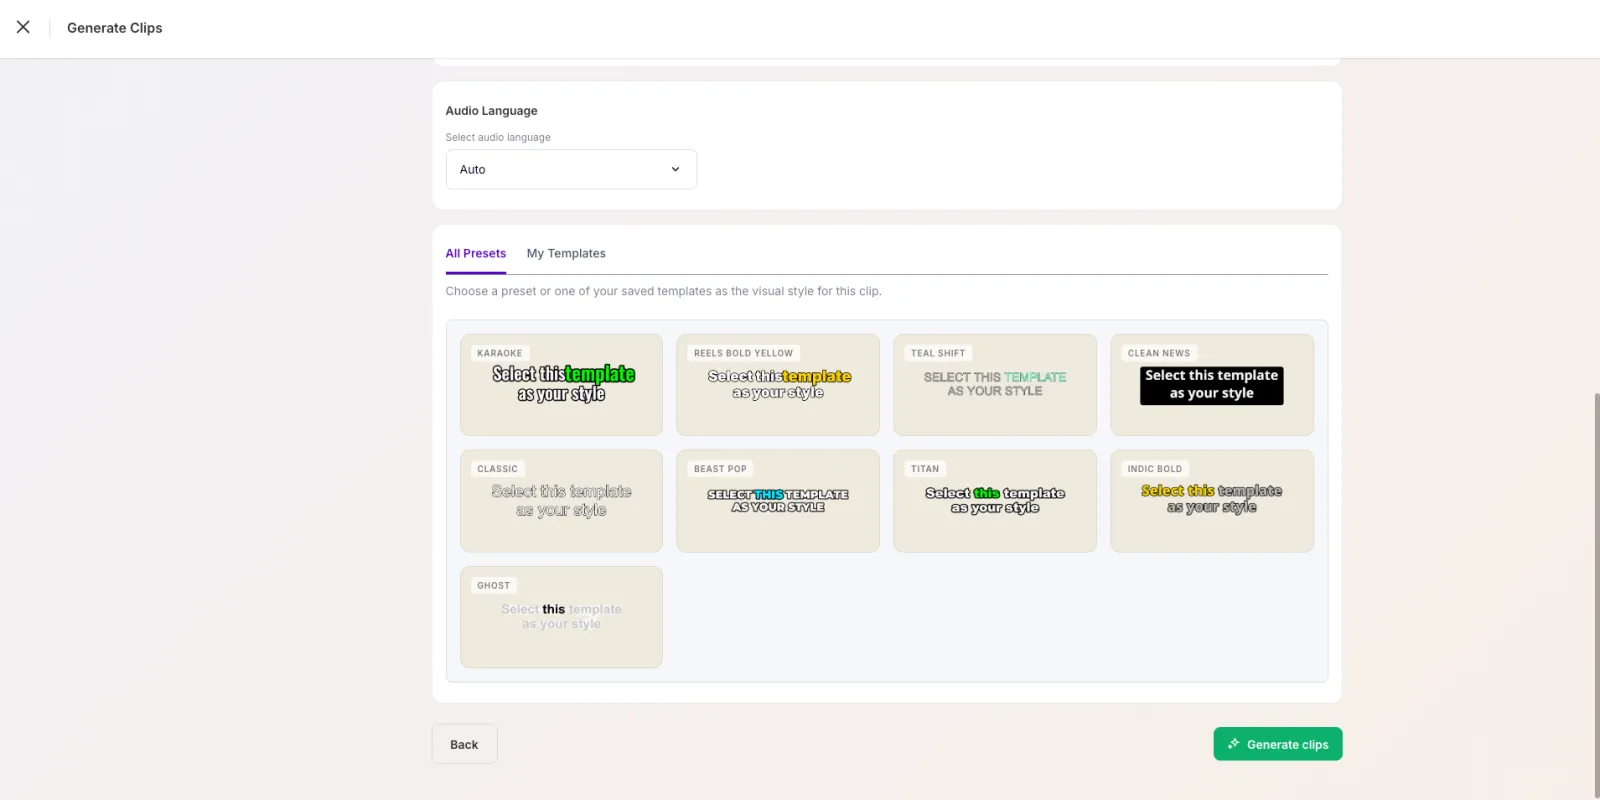Click the 'Choose a preset' instruction text

pyautogui.click(x=663, y=291)
